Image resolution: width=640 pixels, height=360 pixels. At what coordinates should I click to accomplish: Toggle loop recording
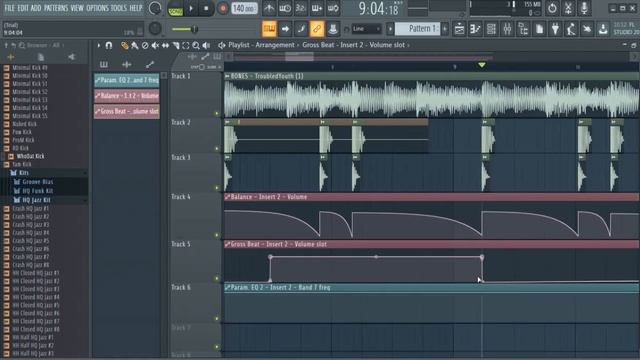click(x=333, y=8)
